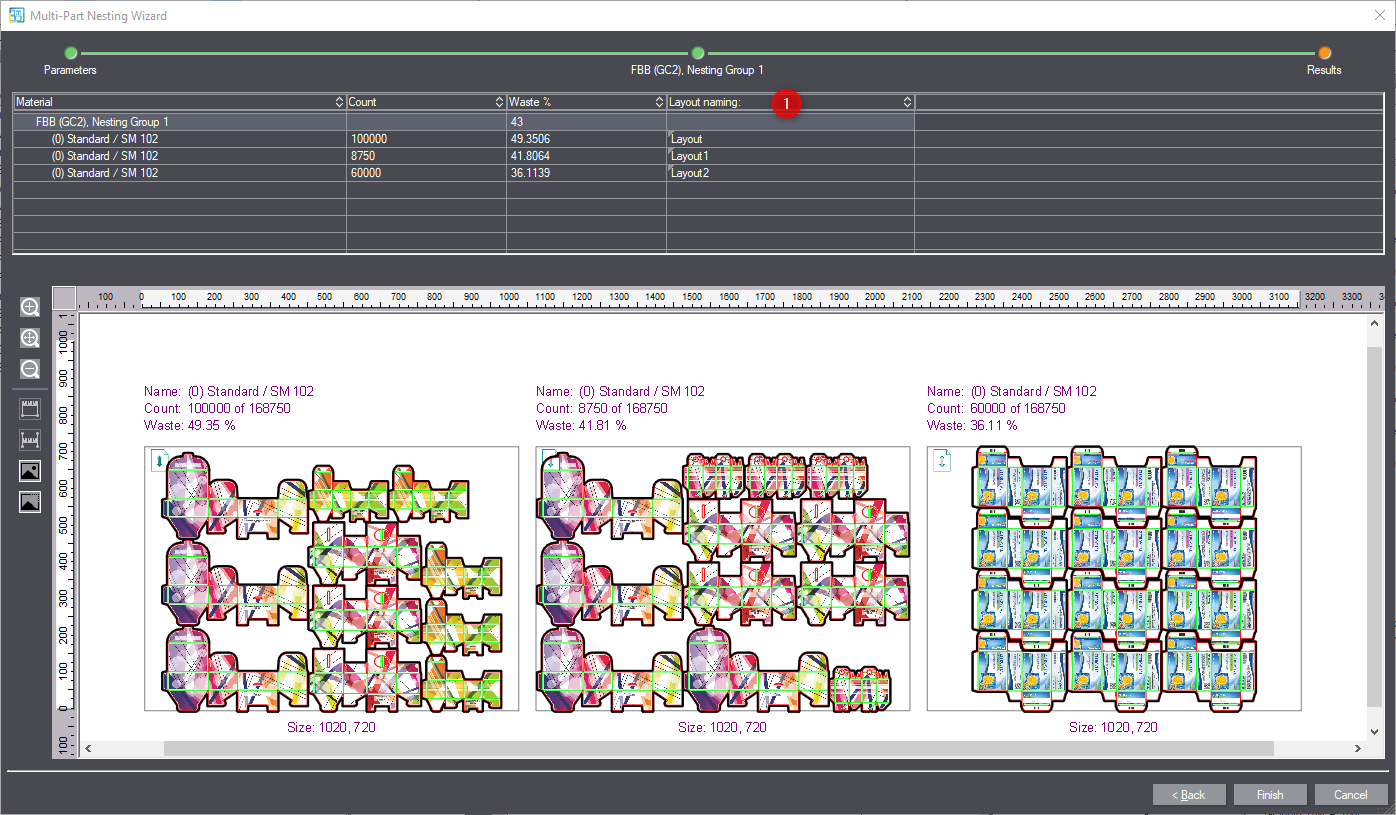
Task: Toggle the horizontal ruler measurement icon
Action: (x=30, y=440)
